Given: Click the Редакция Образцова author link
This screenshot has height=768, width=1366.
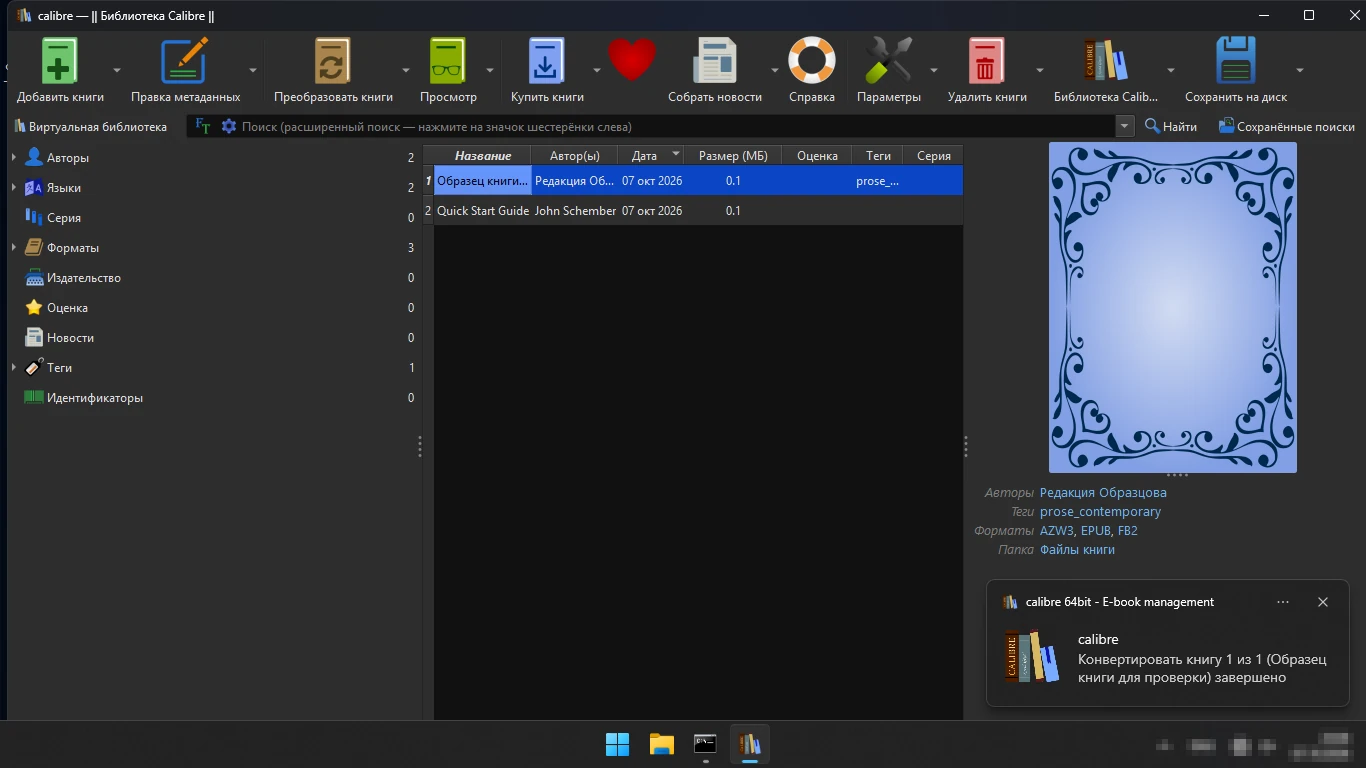Looking at the screenshot, I should tap(1103, 493).
